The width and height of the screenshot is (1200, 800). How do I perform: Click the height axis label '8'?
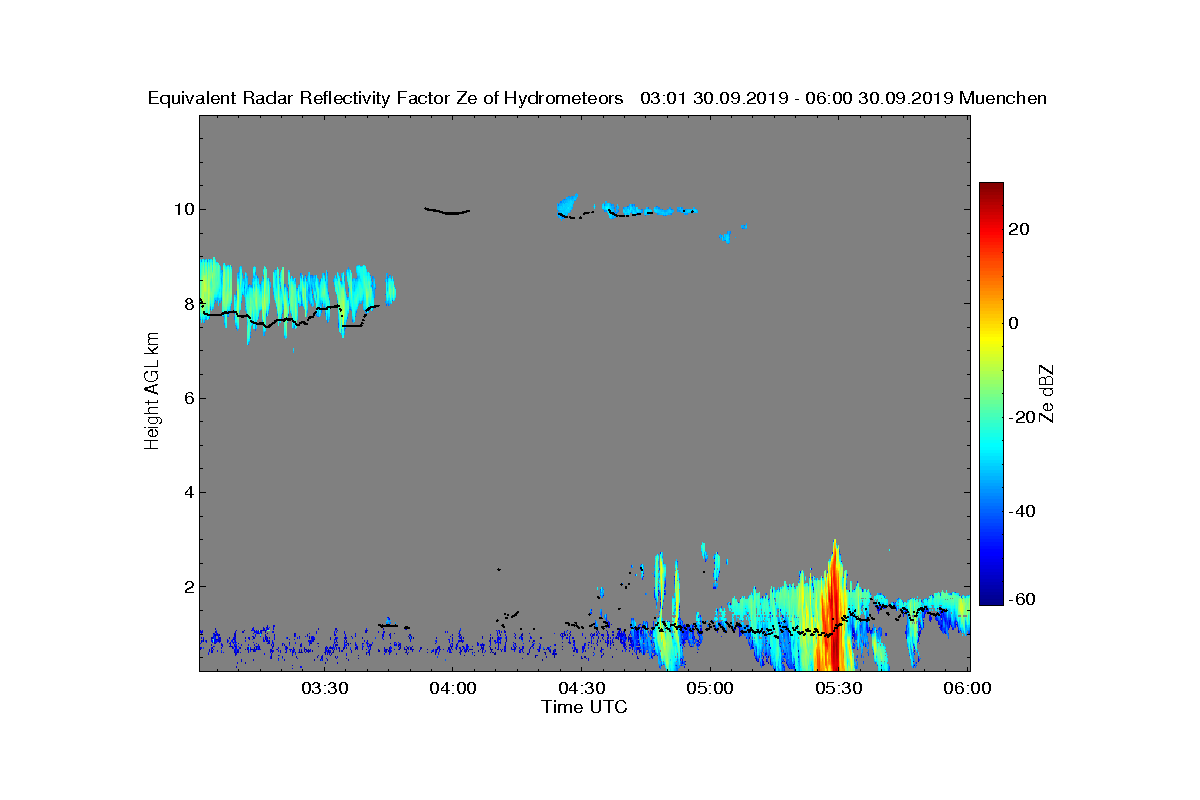(187, 303)
